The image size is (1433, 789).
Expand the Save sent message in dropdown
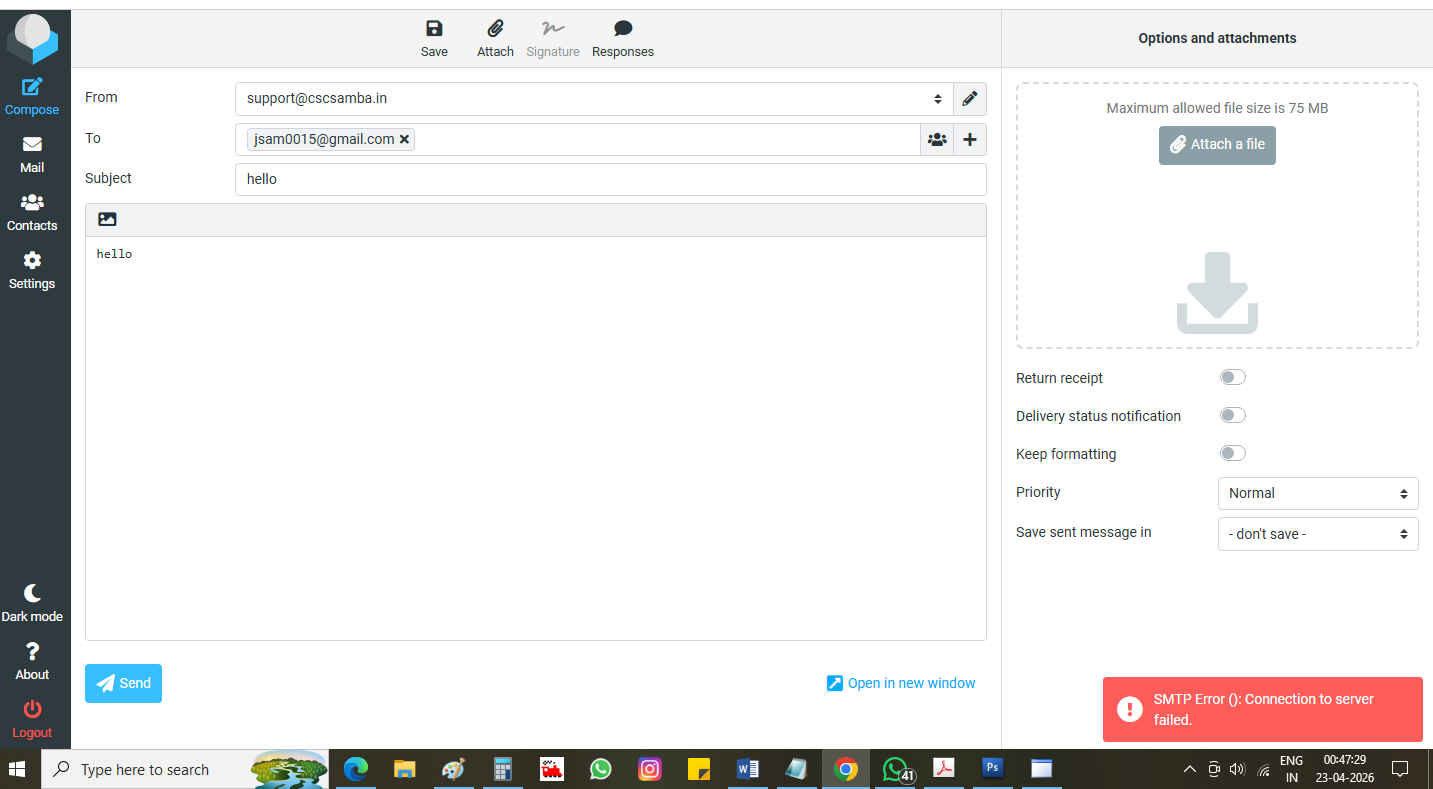[x=1317, y=534]
